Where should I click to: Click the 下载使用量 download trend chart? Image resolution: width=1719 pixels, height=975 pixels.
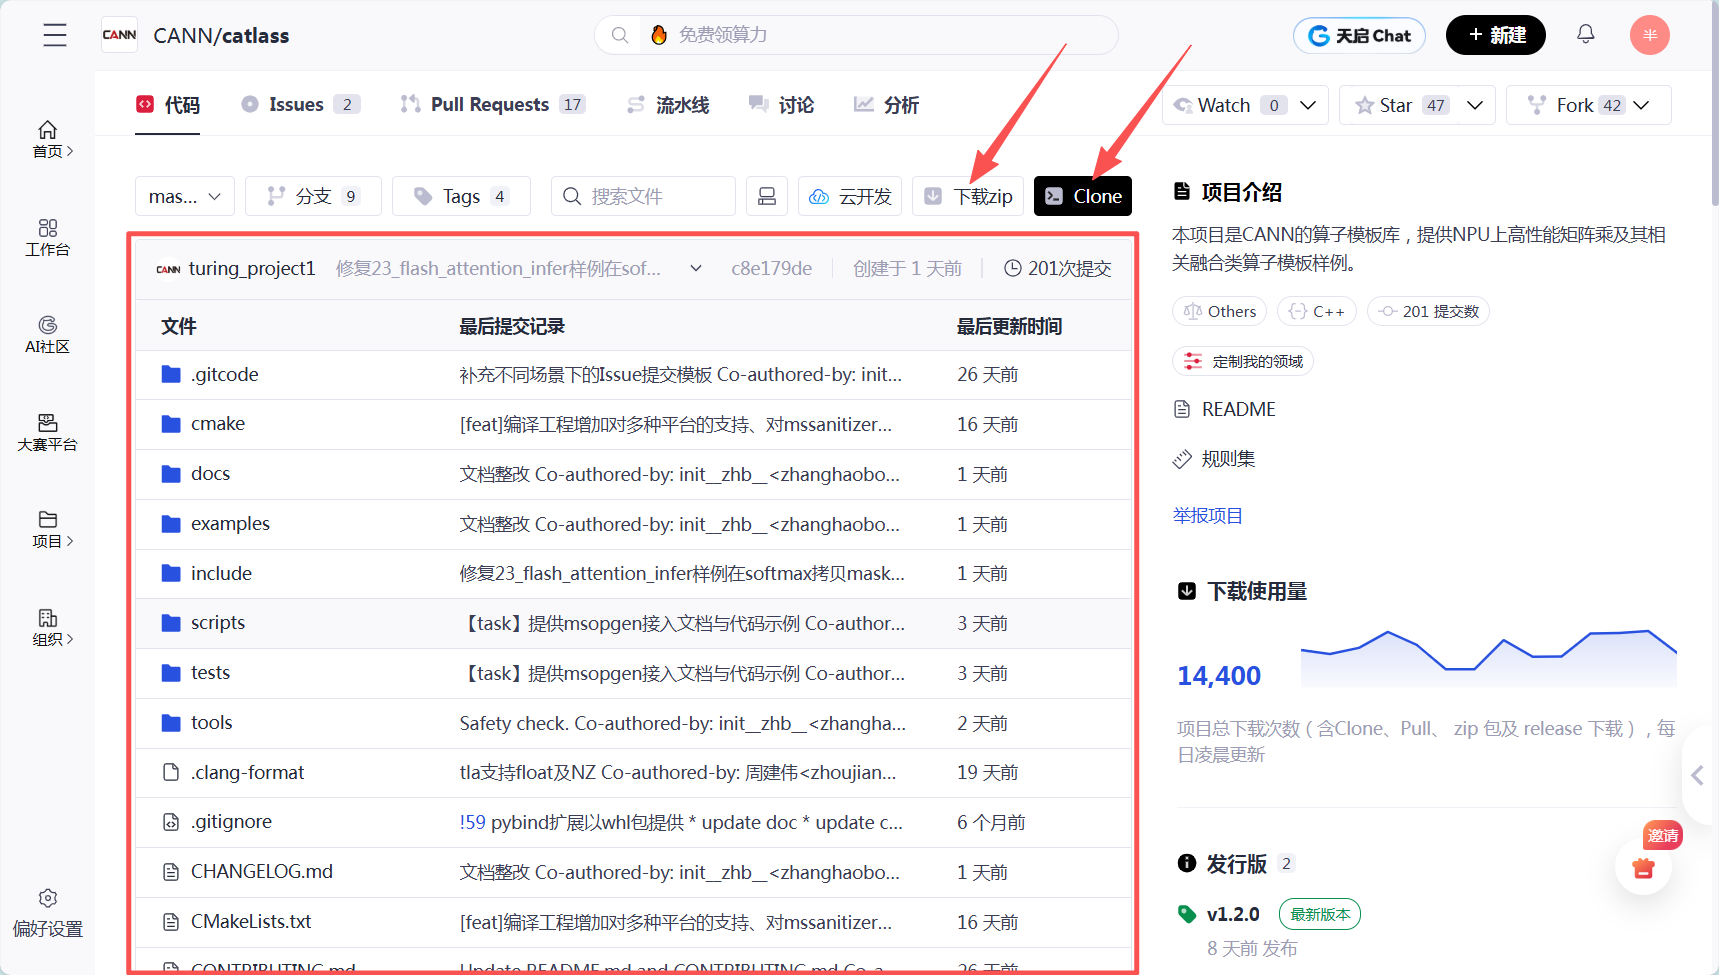(x=1488, y=658)
